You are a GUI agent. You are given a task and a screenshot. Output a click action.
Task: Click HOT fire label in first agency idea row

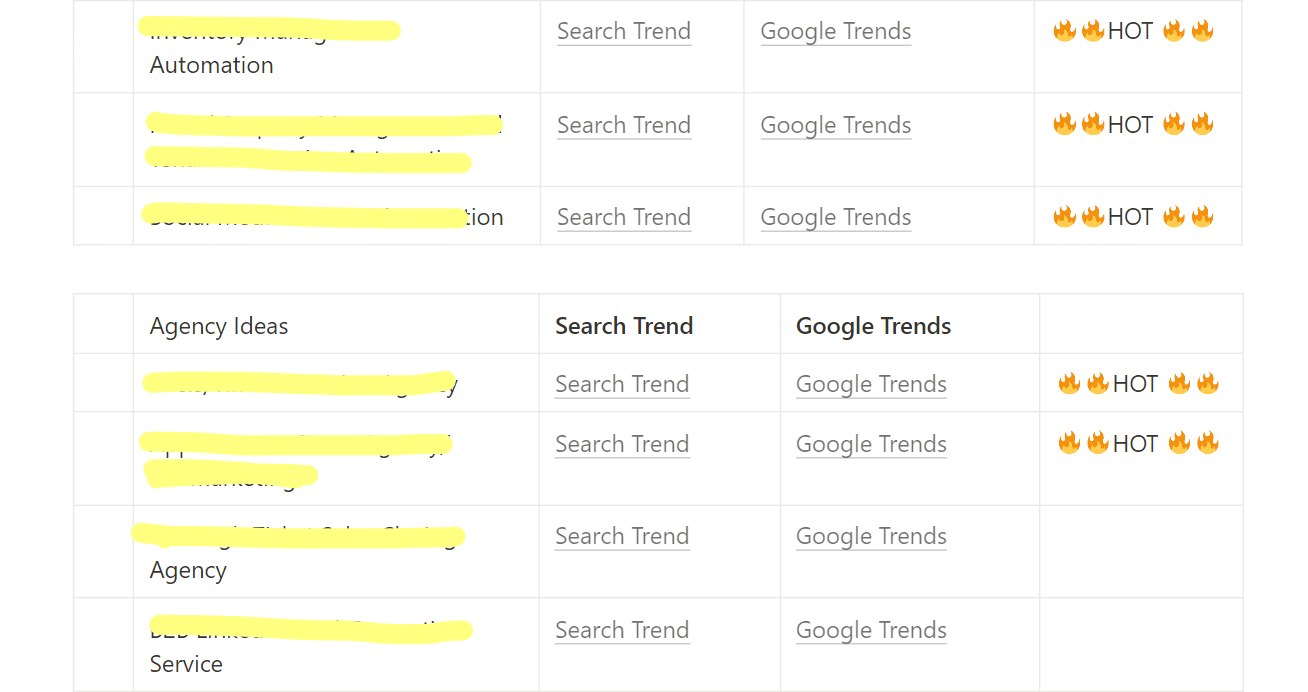[1138, 384]
